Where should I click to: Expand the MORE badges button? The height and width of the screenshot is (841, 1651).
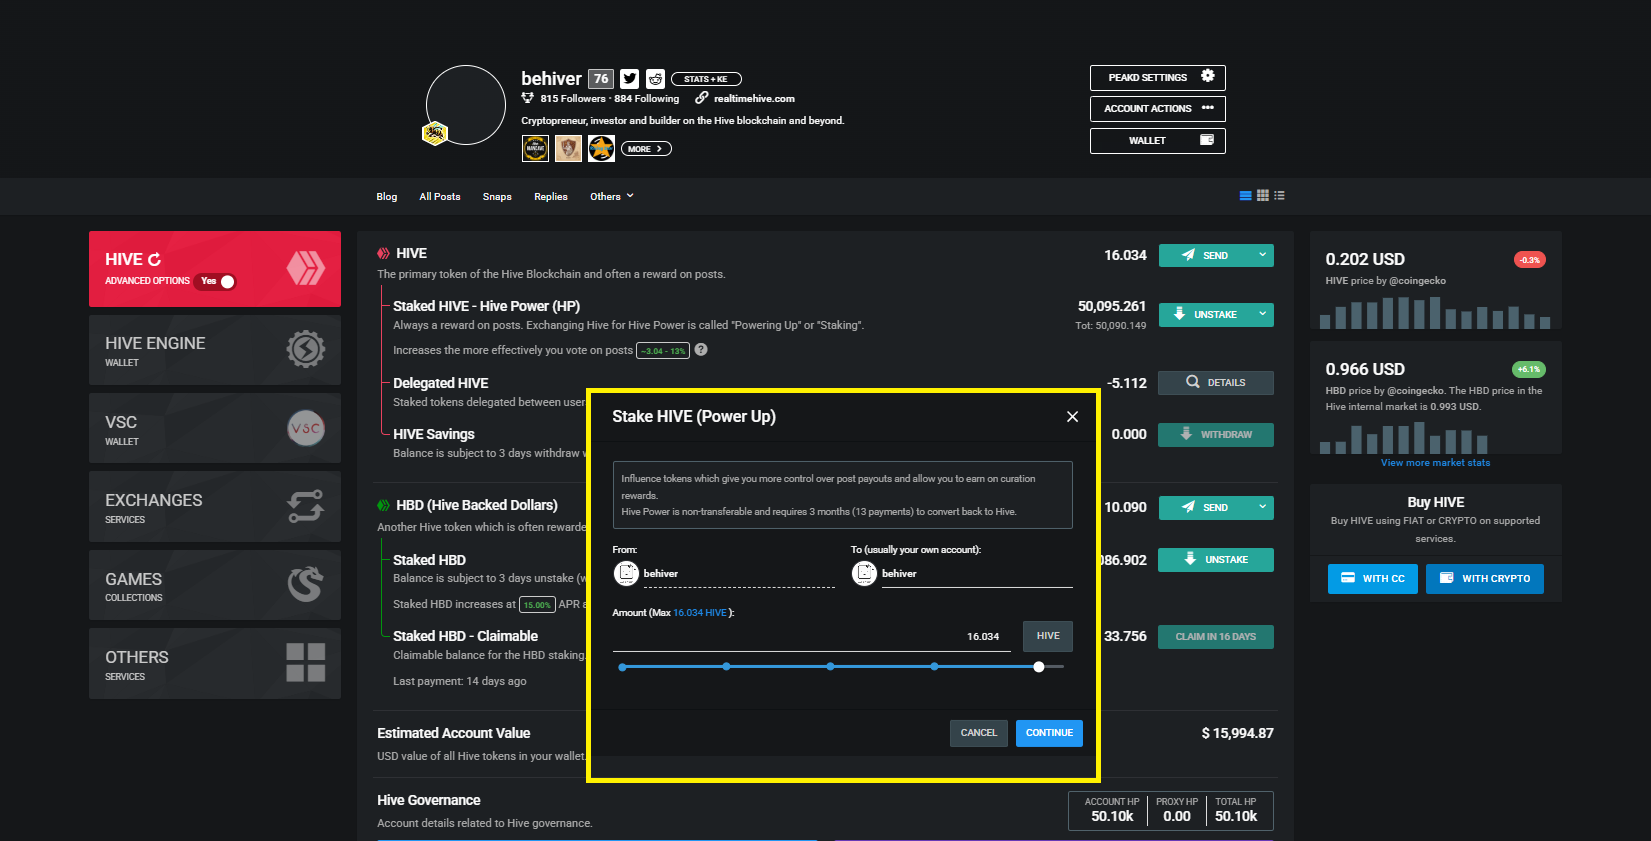tap(646, 149)
